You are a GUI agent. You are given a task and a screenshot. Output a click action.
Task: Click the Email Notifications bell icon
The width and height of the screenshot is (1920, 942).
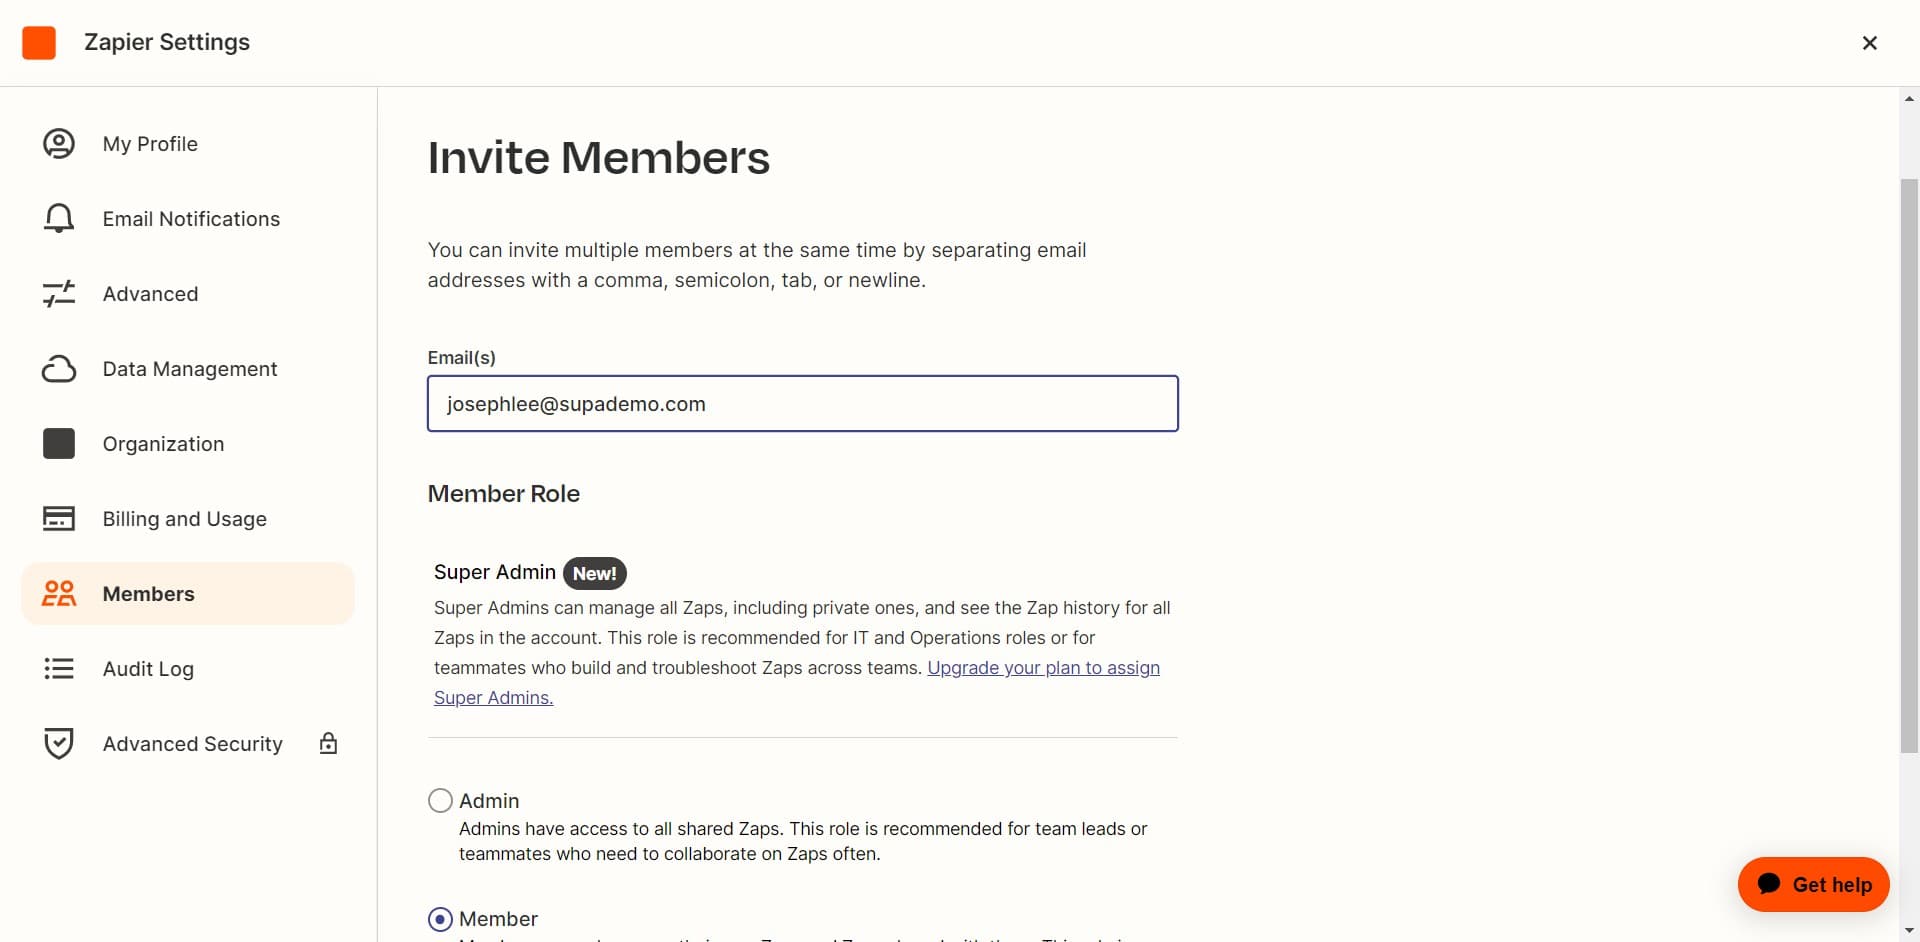click(59, 218)
